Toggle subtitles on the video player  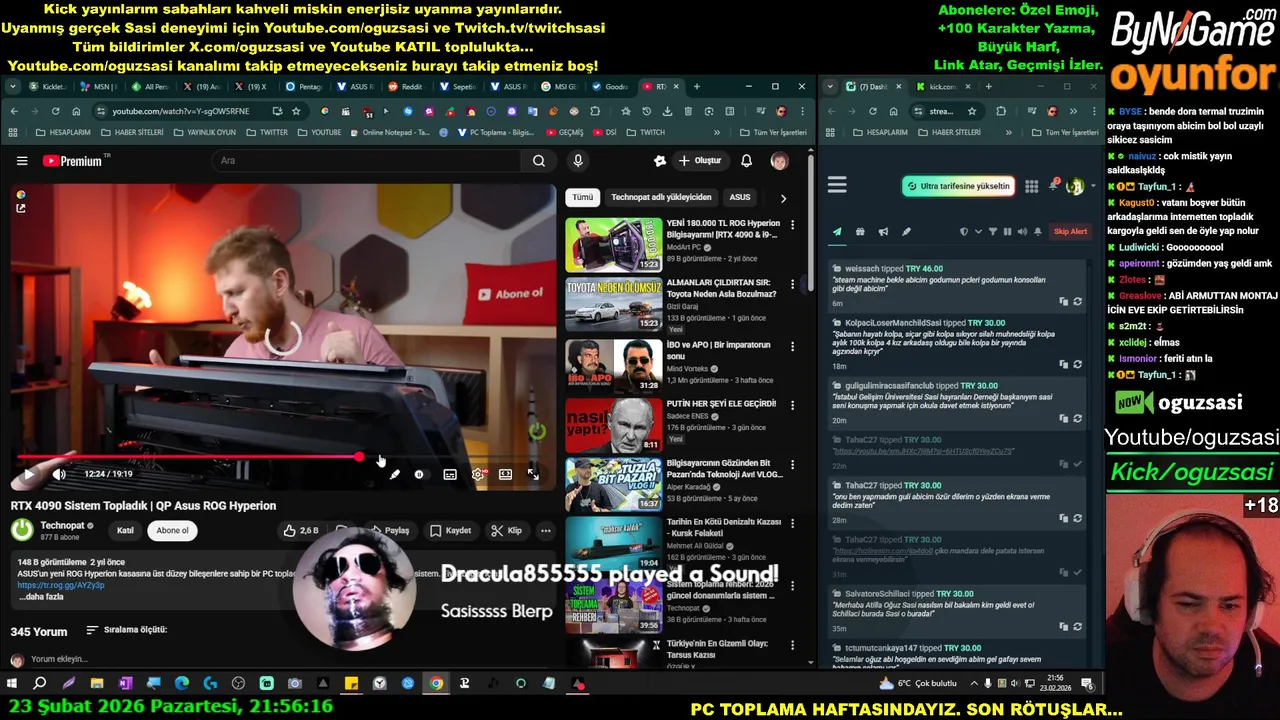tap(450, 474)
